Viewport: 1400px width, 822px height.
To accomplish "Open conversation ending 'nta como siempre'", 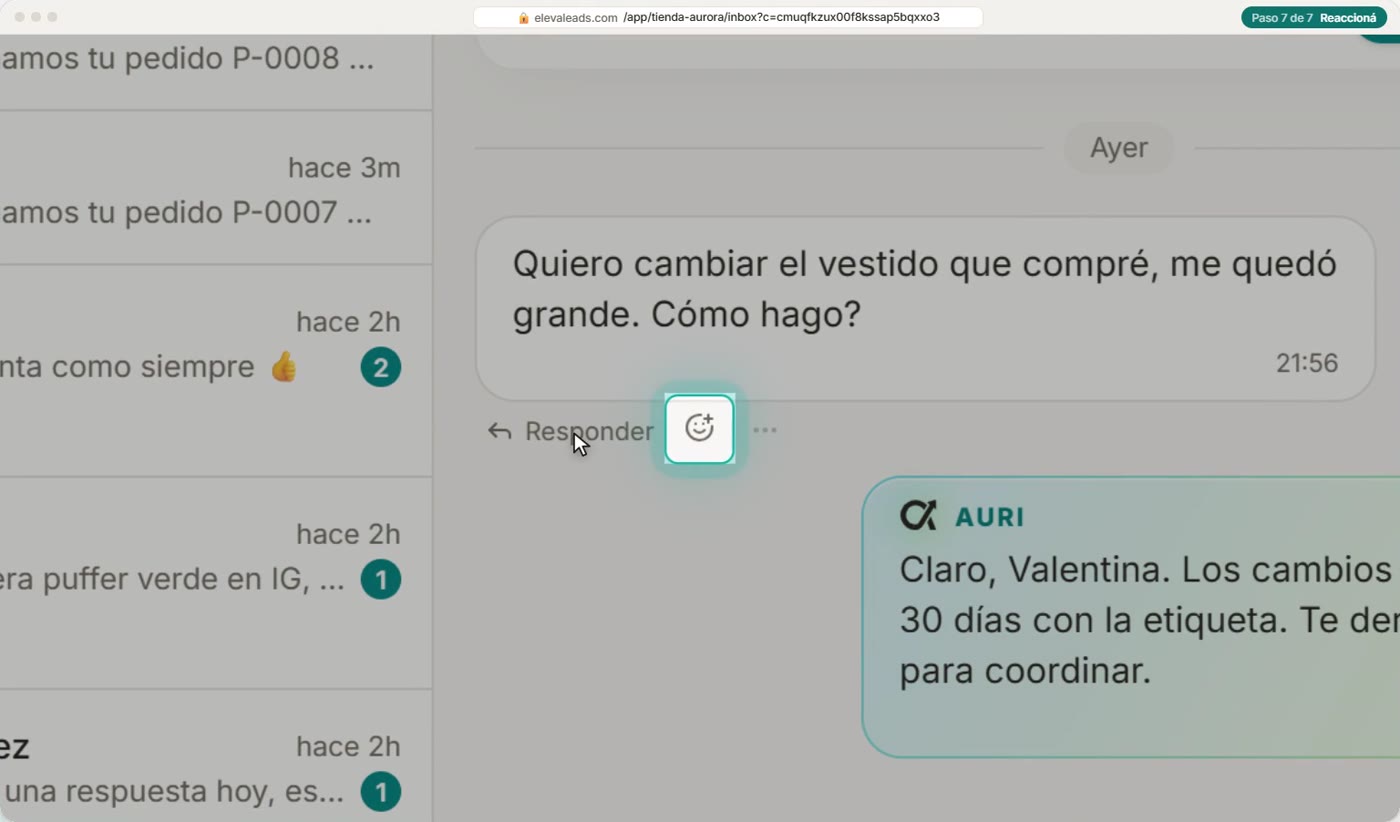I will click(216, 371).
